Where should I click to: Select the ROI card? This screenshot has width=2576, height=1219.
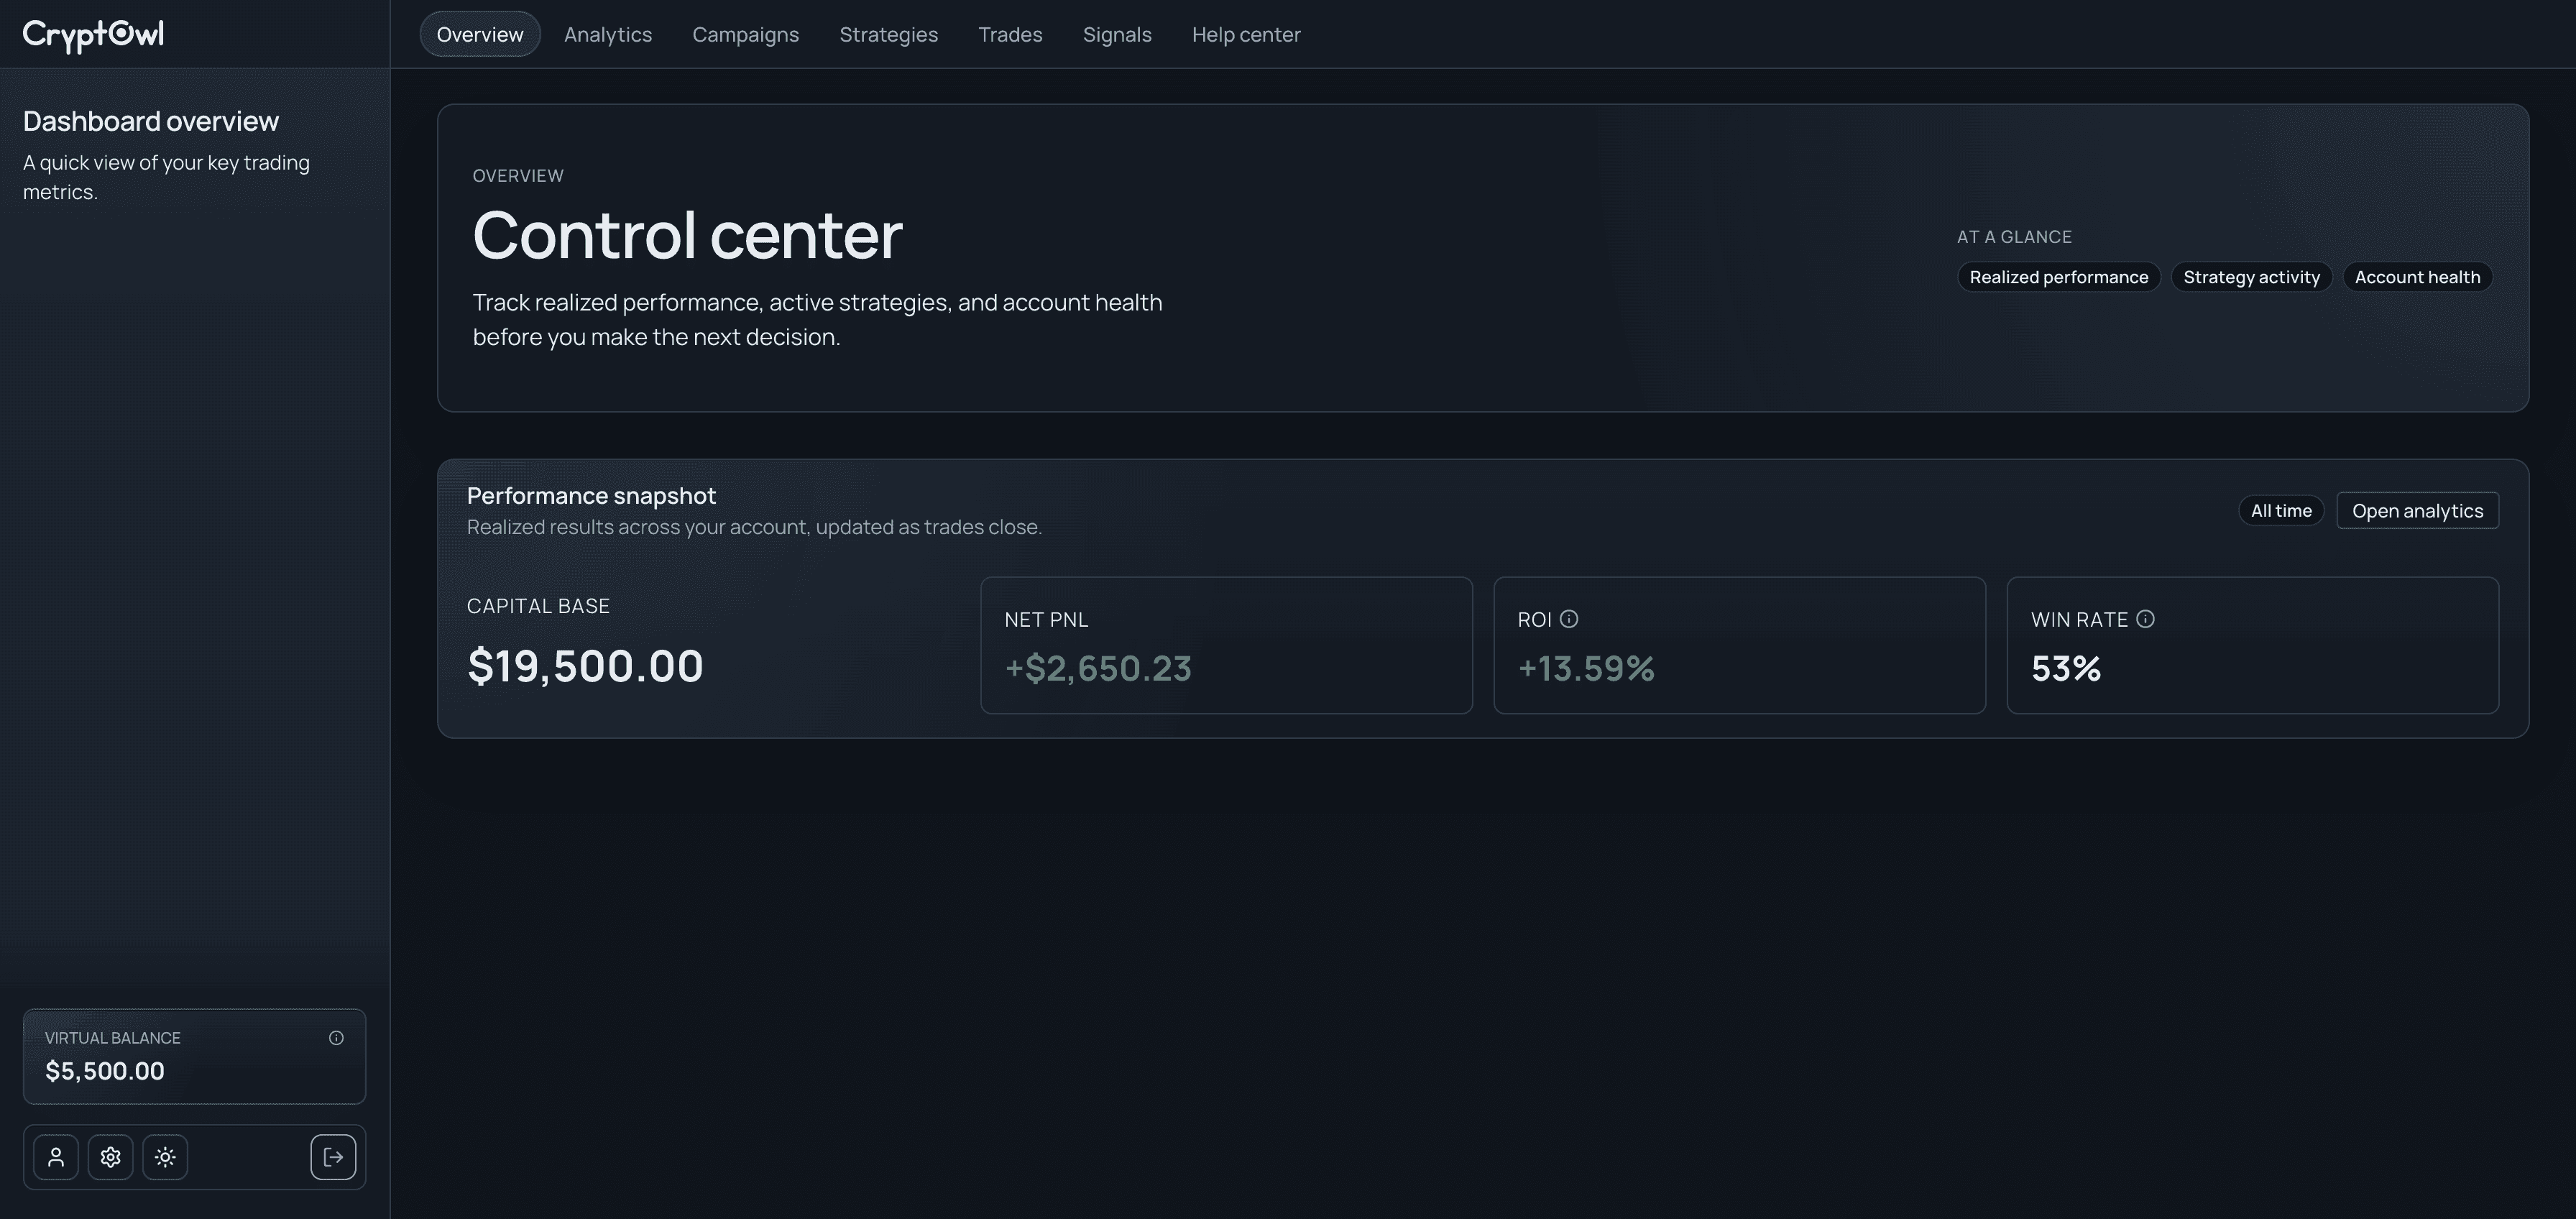(x=1739, y=645)
